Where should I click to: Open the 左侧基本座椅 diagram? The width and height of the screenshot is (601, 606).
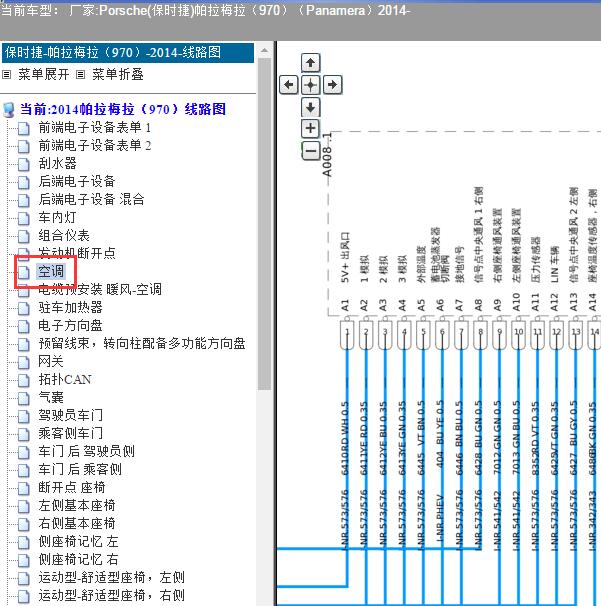click(x=77, y=506)
